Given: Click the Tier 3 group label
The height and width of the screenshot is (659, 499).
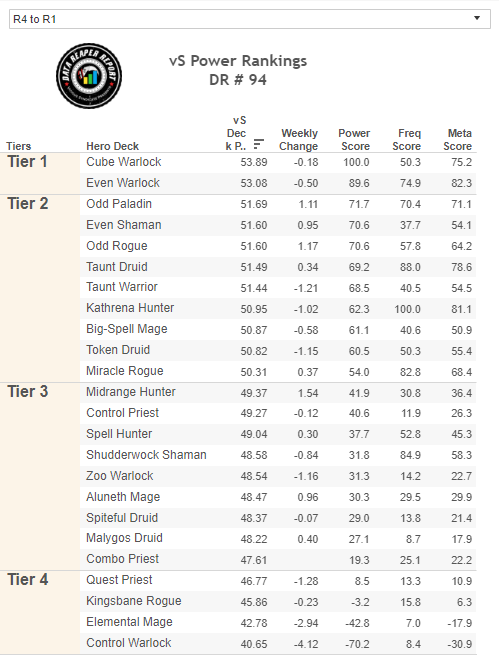Looking at the screenshot, I should click(28, 392).
